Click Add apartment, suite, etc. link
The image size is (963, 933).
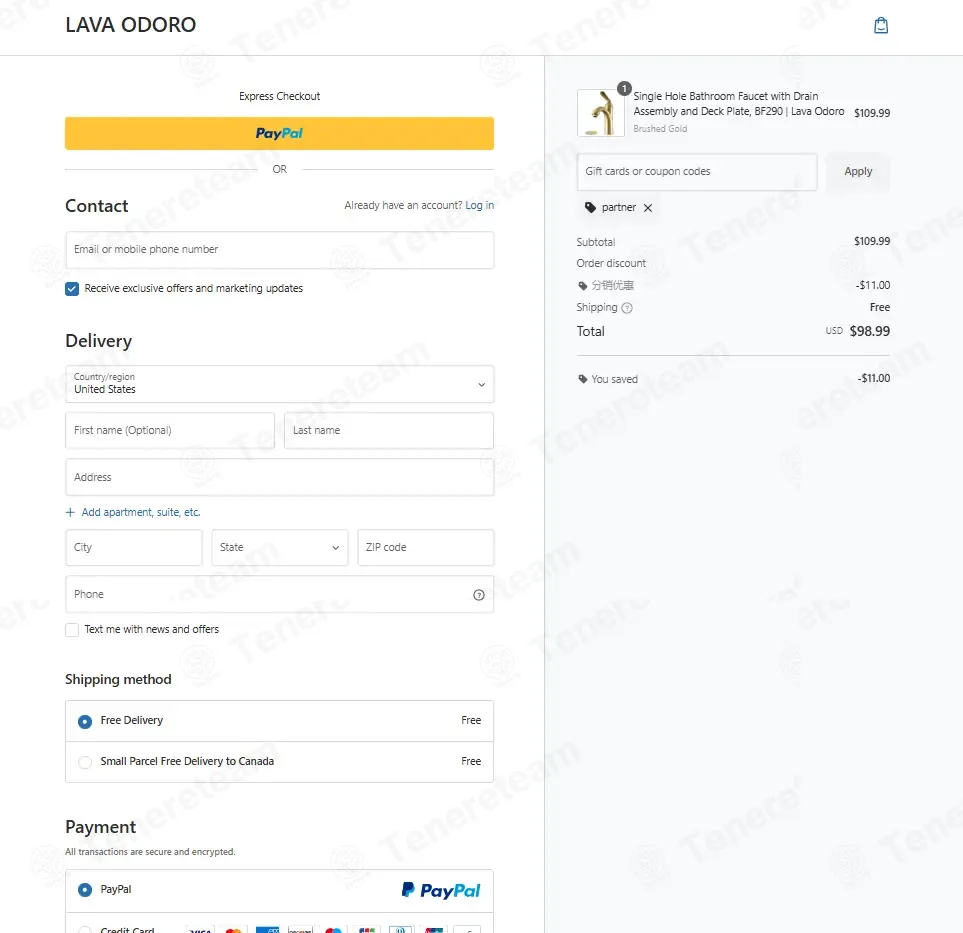(141, 512)
